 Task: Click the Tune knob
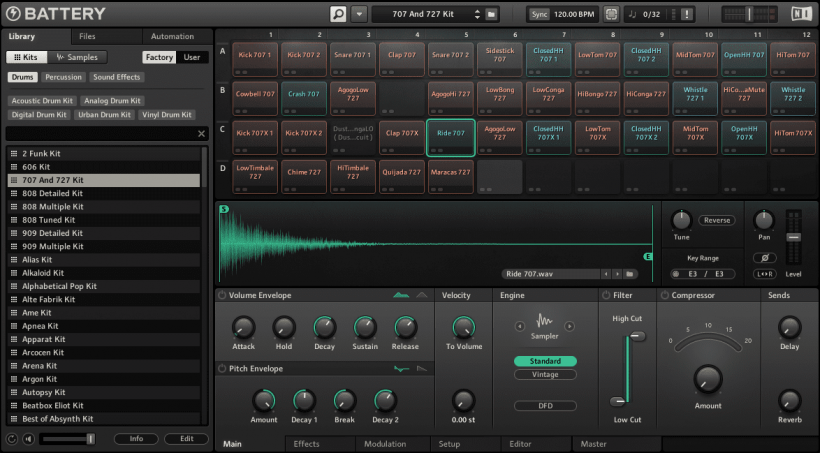[x=681, y=221]
